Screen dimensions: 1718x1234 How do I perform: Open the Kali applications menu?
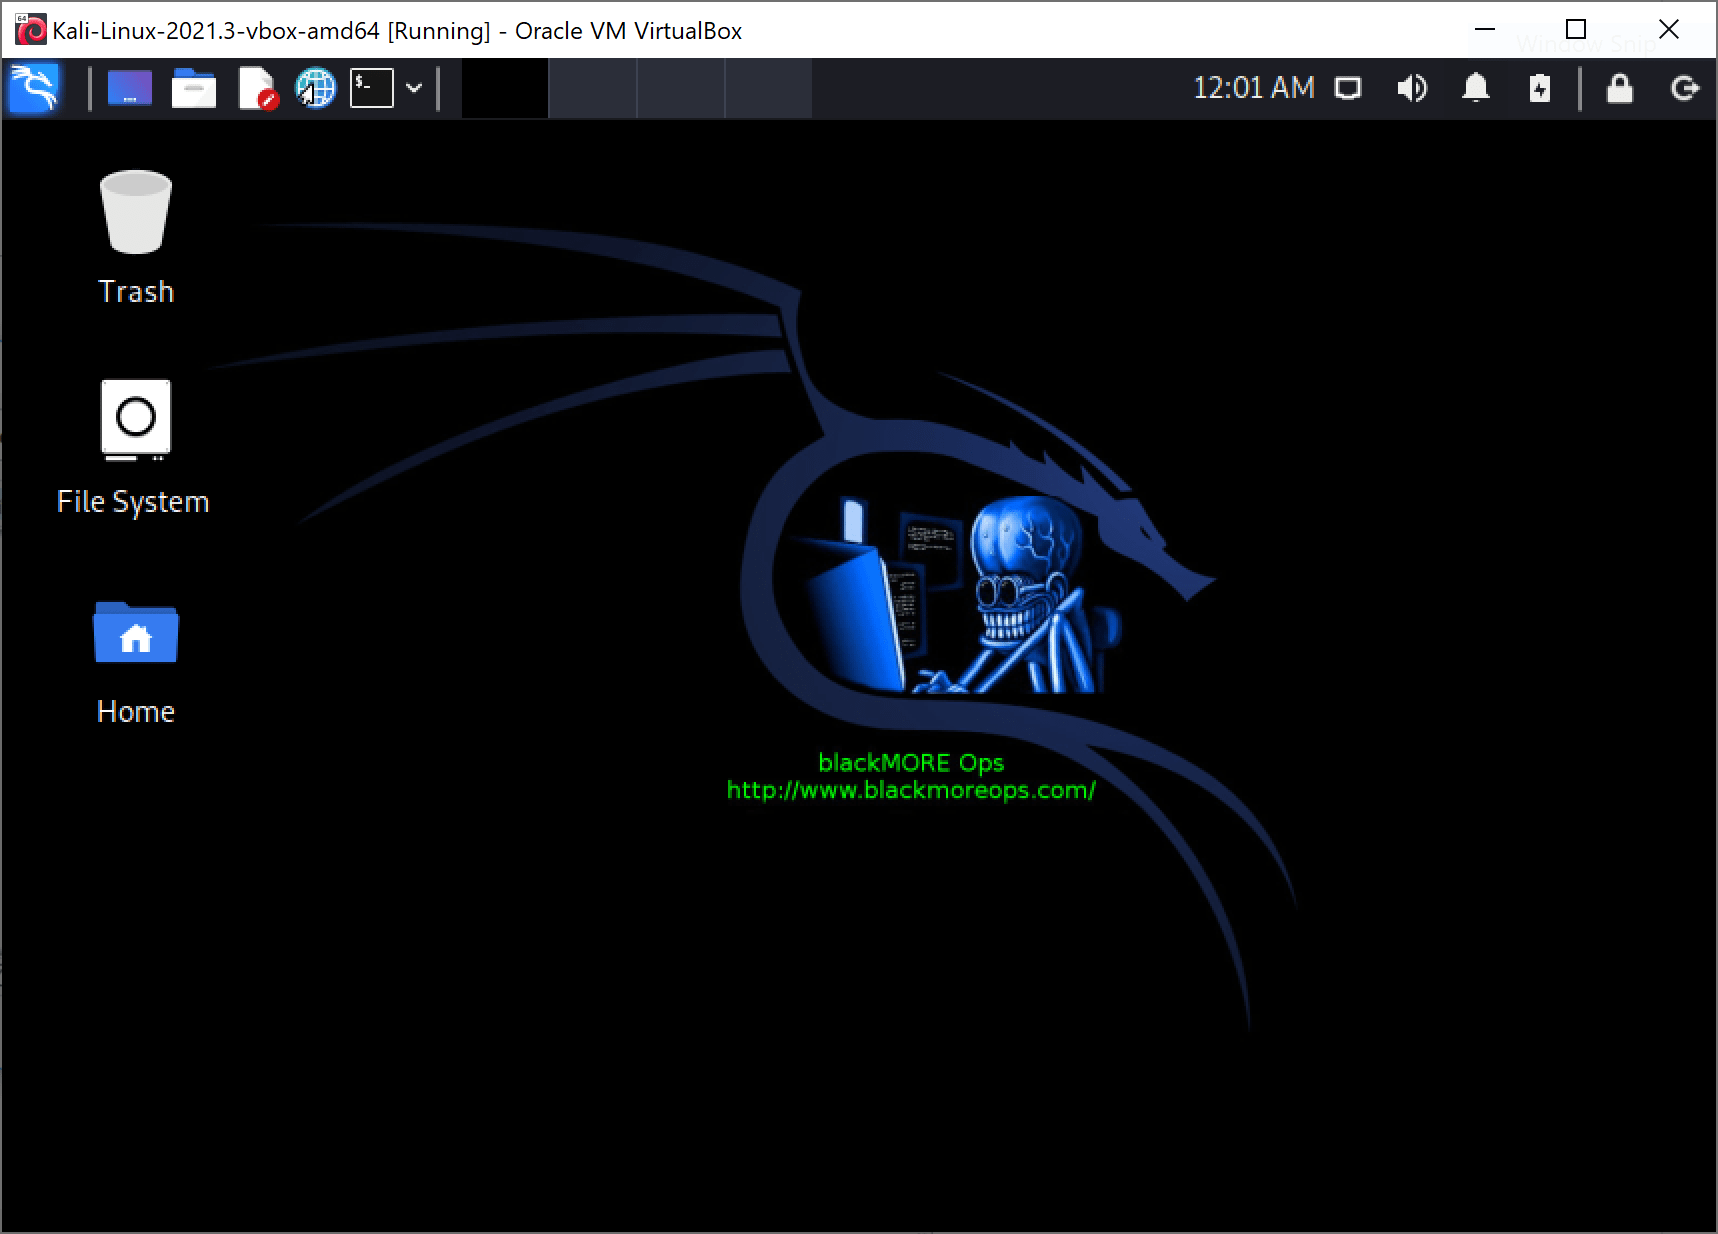pos(33,88)
